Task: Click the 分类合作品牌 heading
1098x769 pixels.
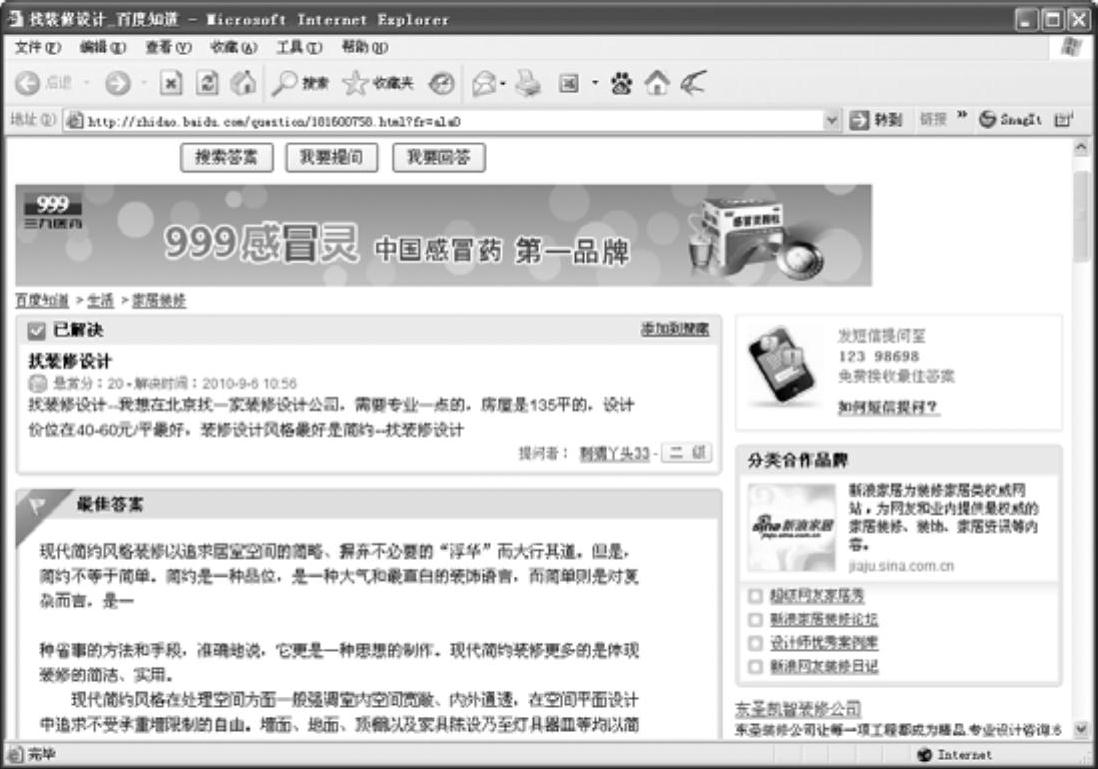Action: click(797, 460)
